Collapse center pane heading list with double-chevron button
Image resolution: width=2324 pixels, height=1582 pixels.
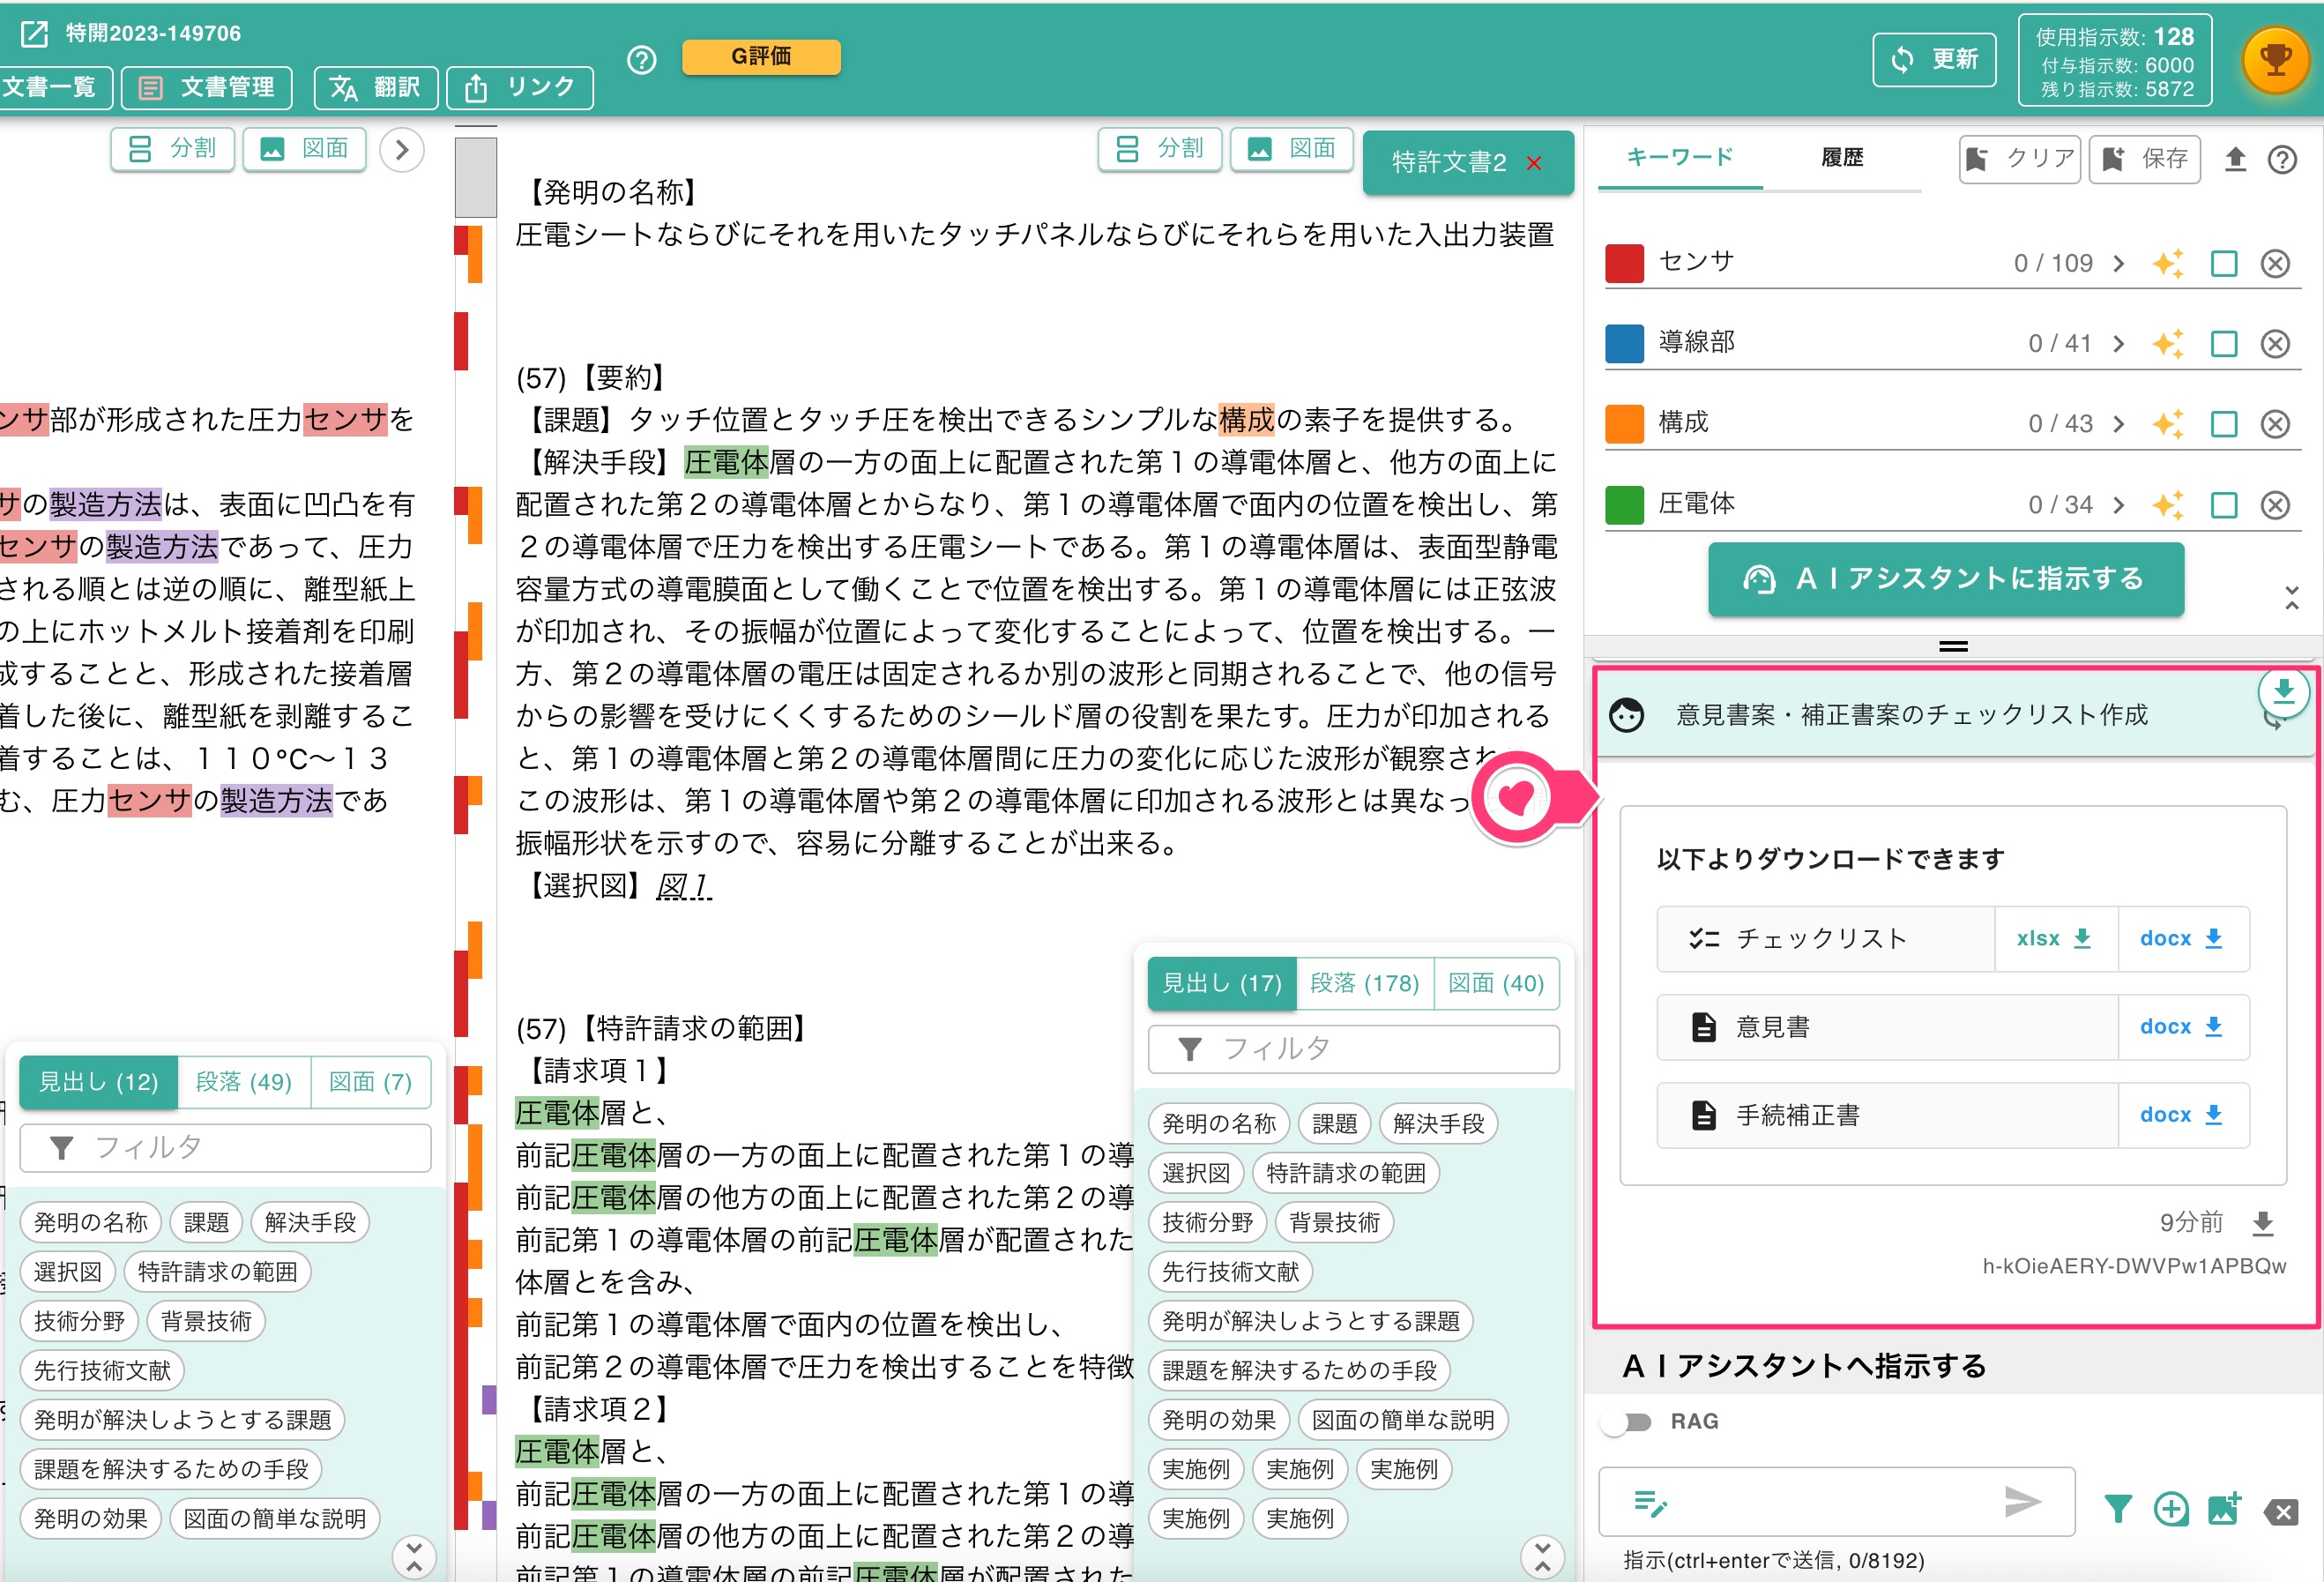coord(1542,1557)
